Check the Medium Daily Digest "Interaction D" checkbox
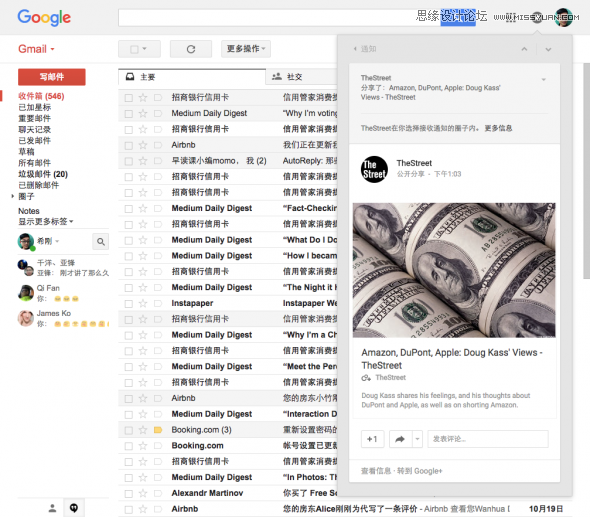 pos(129,414)
